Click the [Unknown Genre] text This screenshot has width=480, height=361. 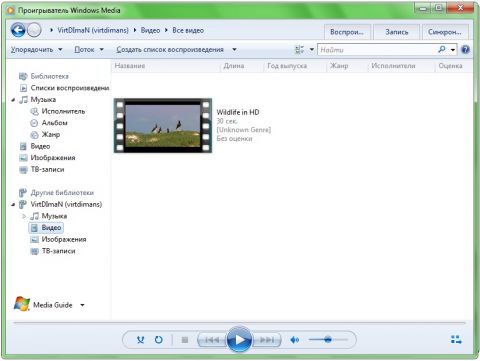pos(244,130)
